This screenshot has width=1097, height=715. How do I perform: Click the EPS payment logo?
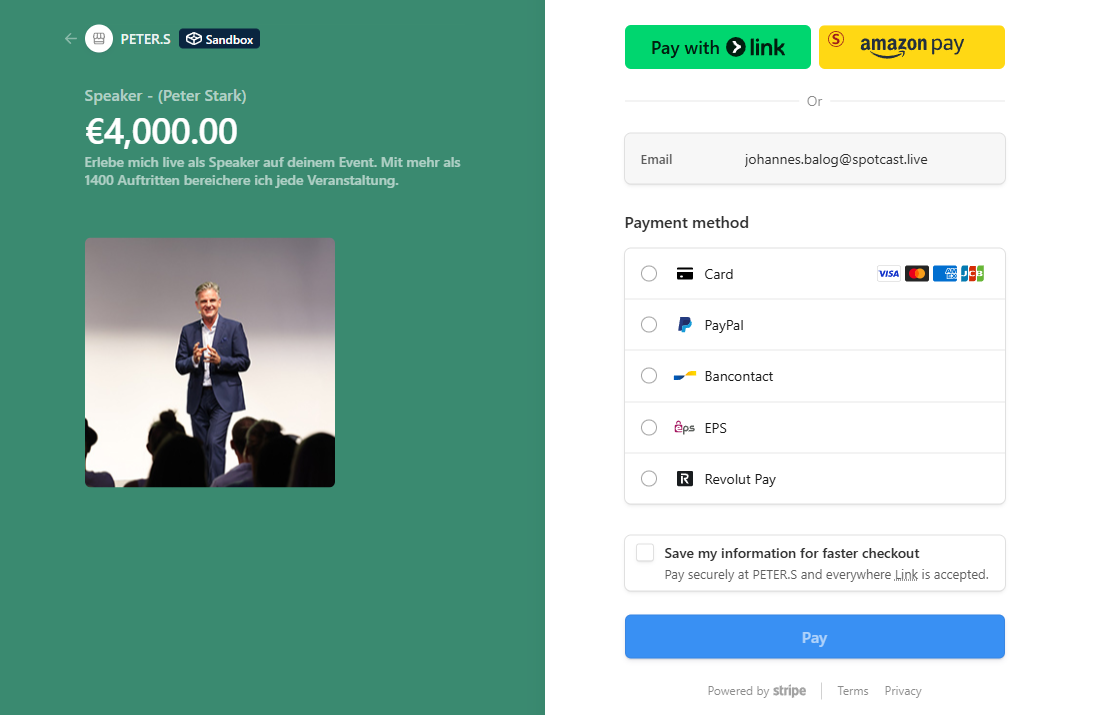684,427
